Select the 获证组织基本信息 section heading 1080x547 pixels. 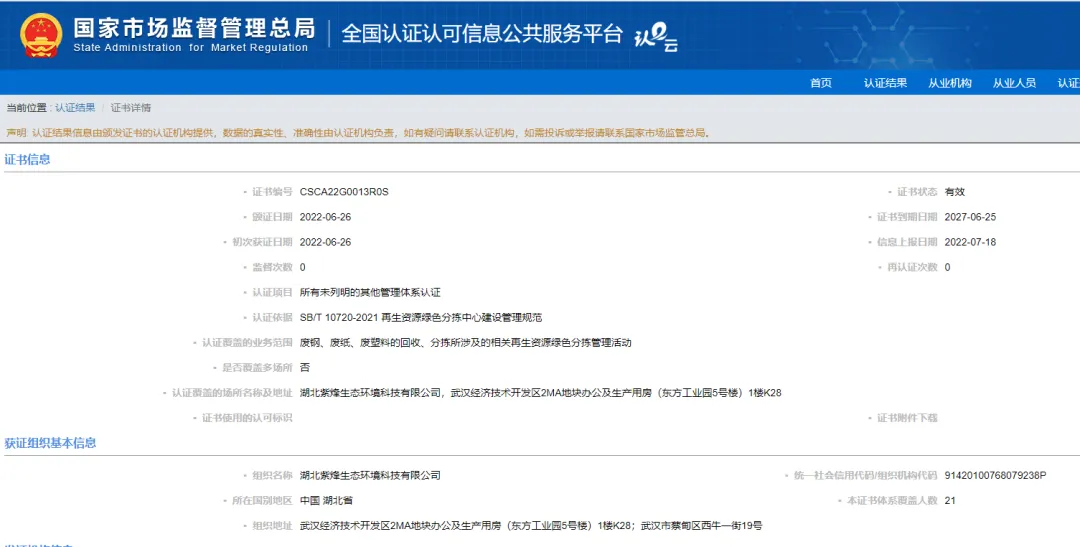[x=50, y=443]
